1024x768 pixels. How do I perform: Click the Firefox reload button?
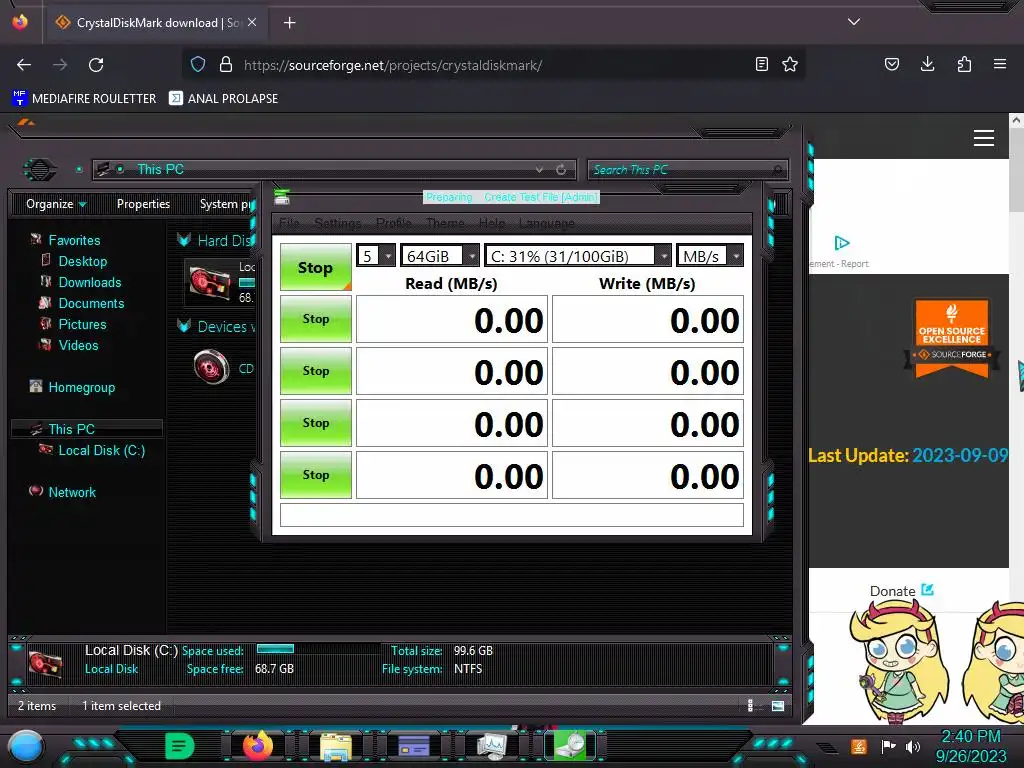(96, 65)
